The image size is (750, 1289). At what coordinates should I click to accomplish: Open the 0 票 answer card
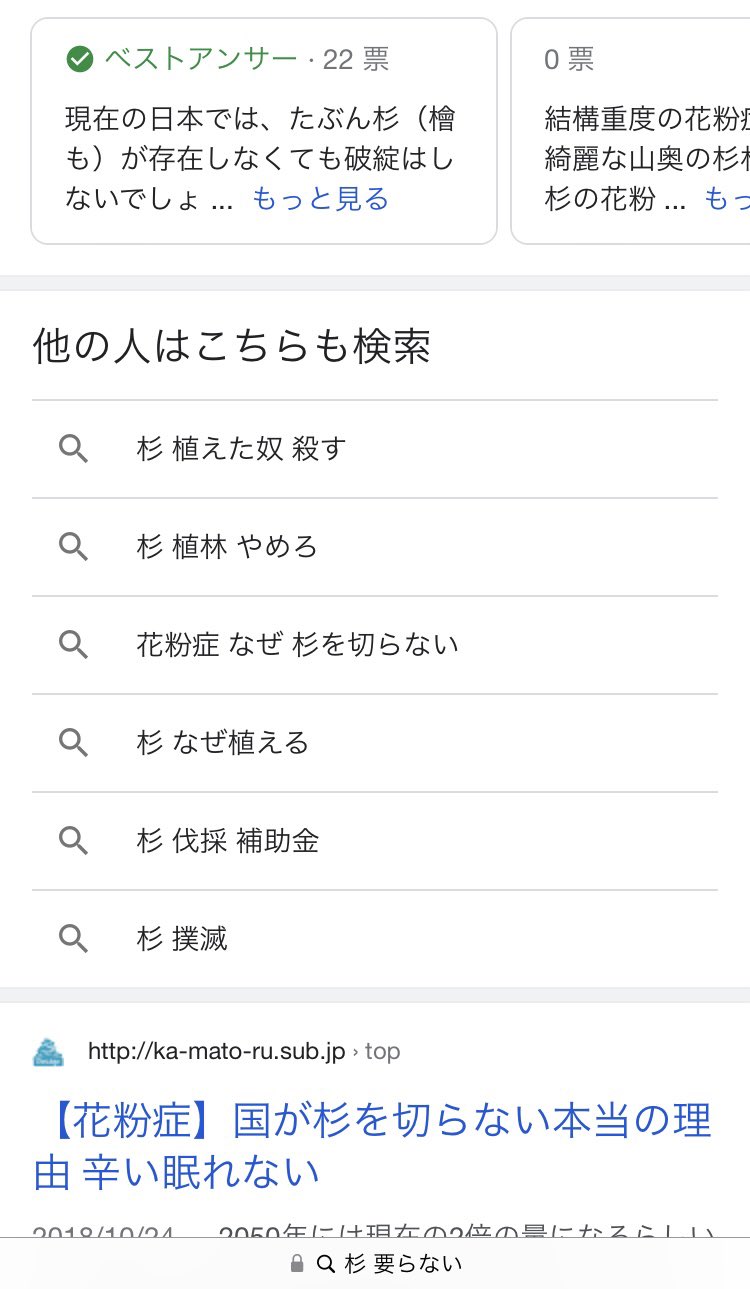[631, 131]
